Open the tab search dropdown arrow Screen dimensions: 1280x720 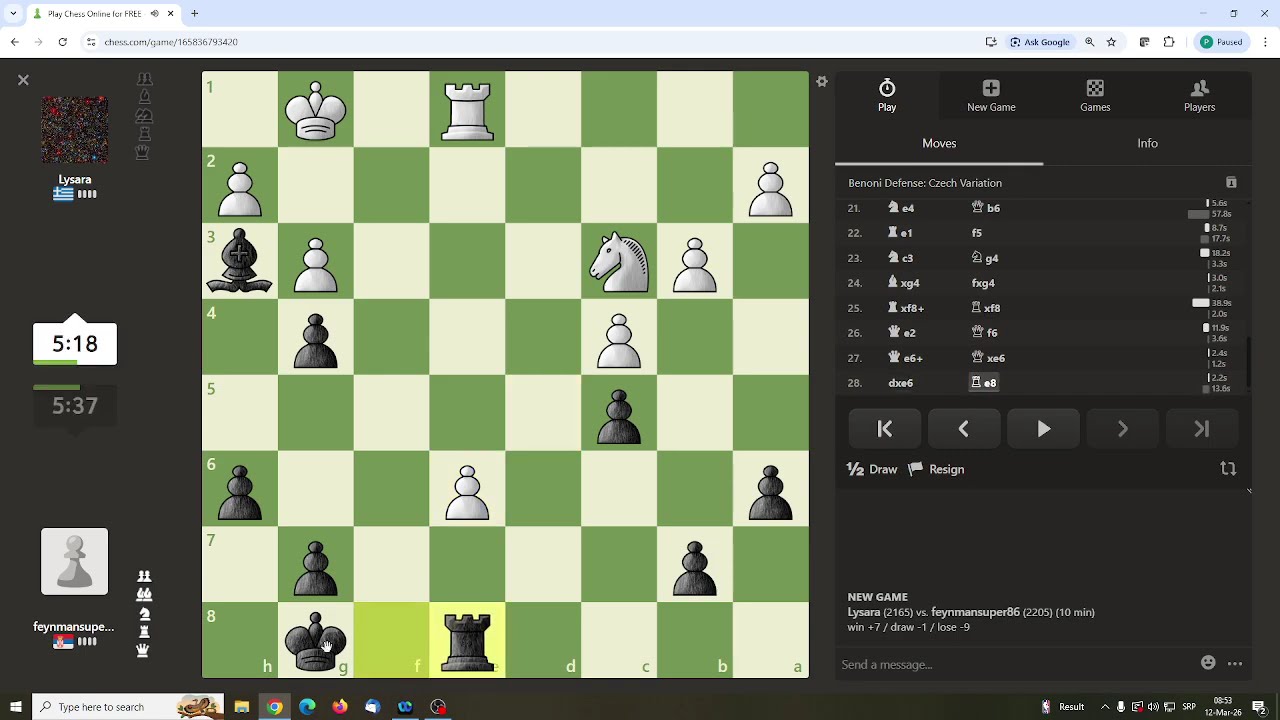click(x=13, y=14)
